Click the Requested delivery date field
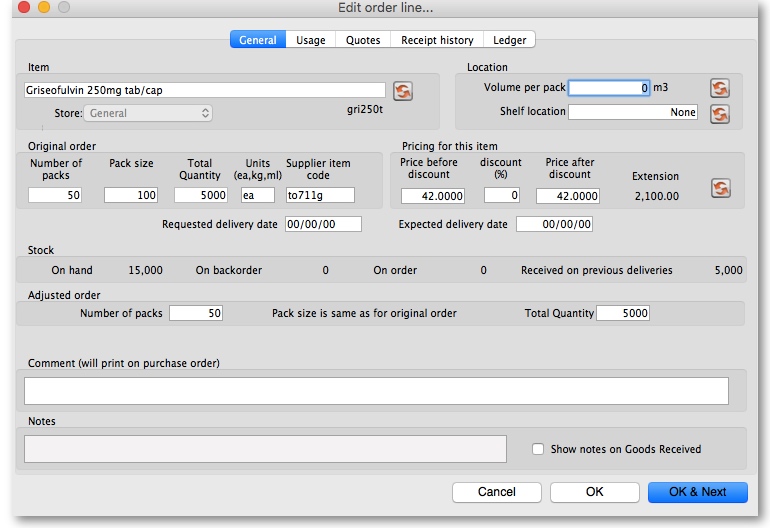 322,225
